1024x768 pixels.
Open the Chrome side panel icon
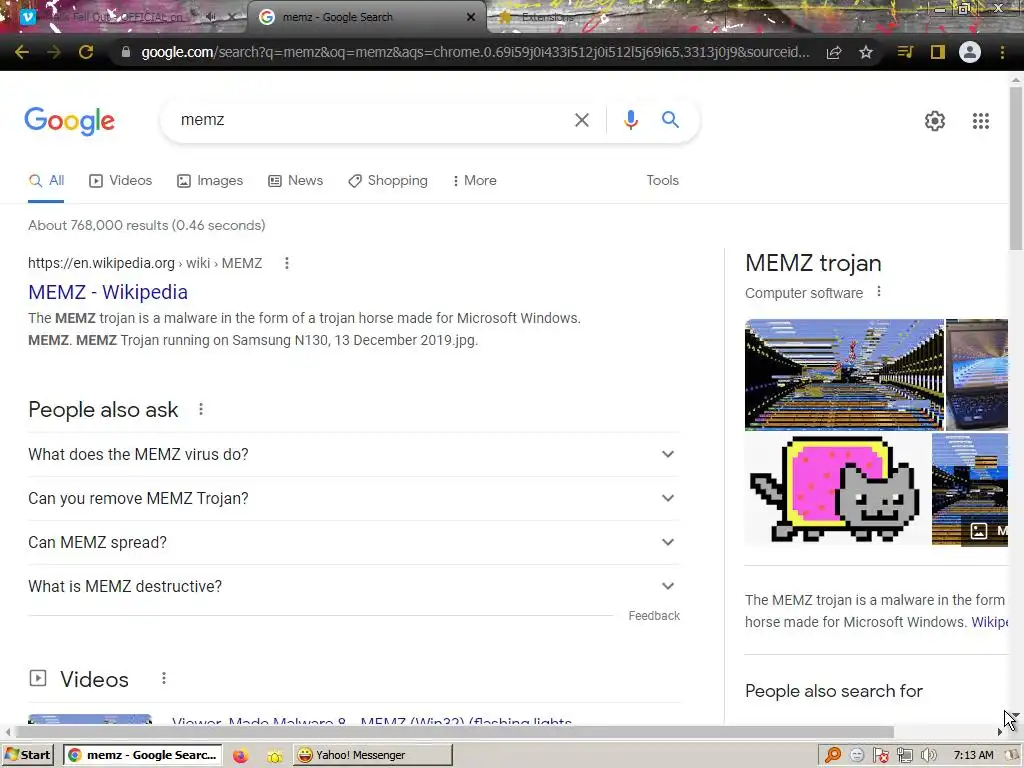coord(938,52)
